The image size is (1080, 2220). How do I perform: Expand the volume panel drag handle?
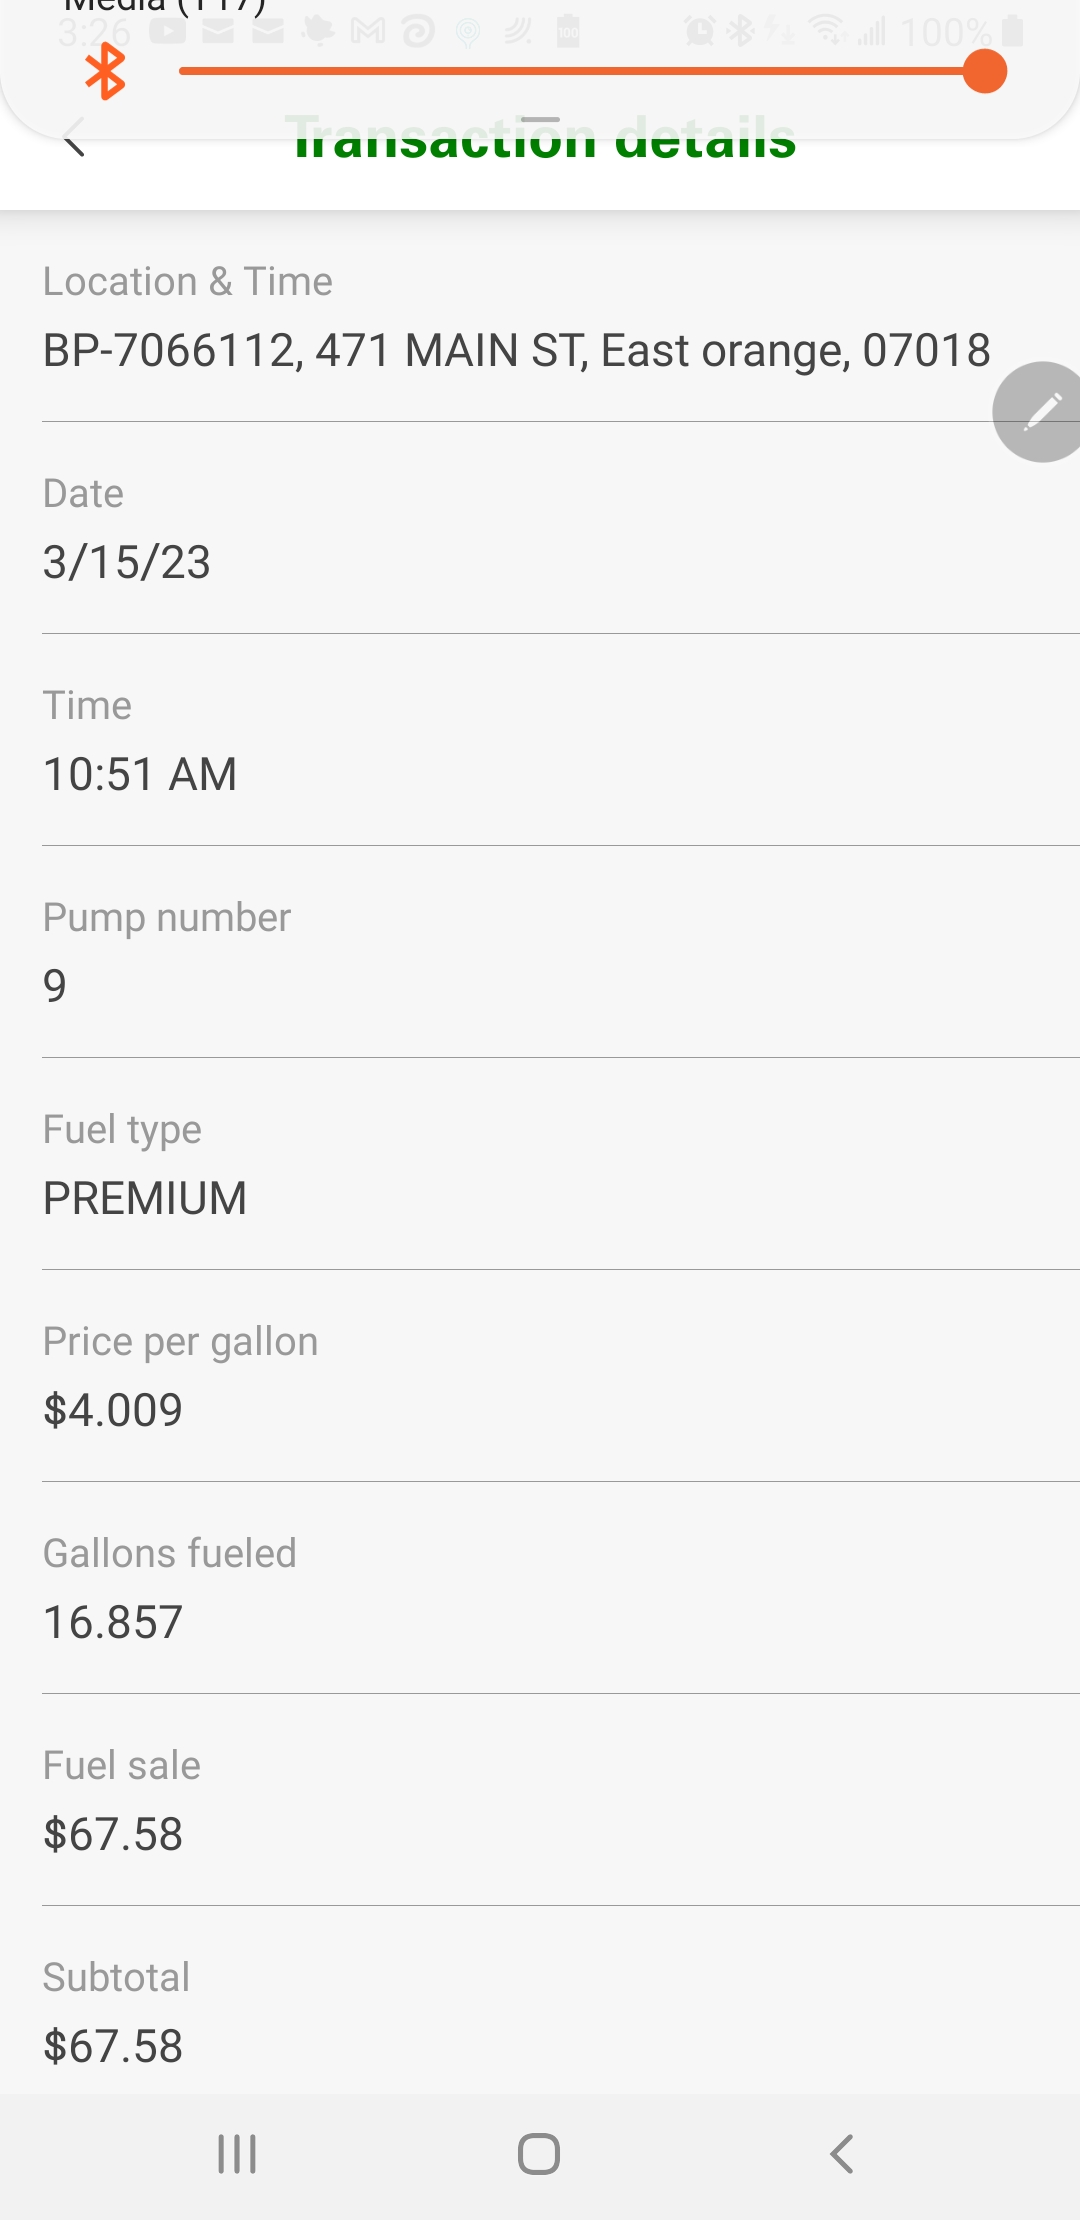pos(540,120)
